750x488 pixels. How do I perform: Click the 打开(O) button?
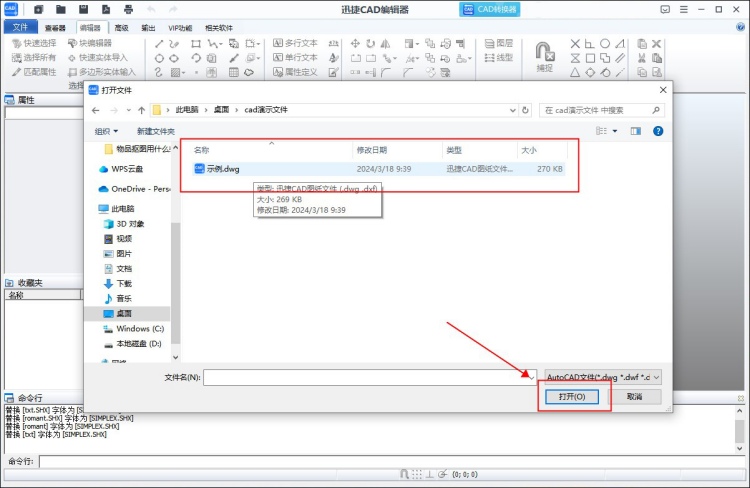click(572, 397)
